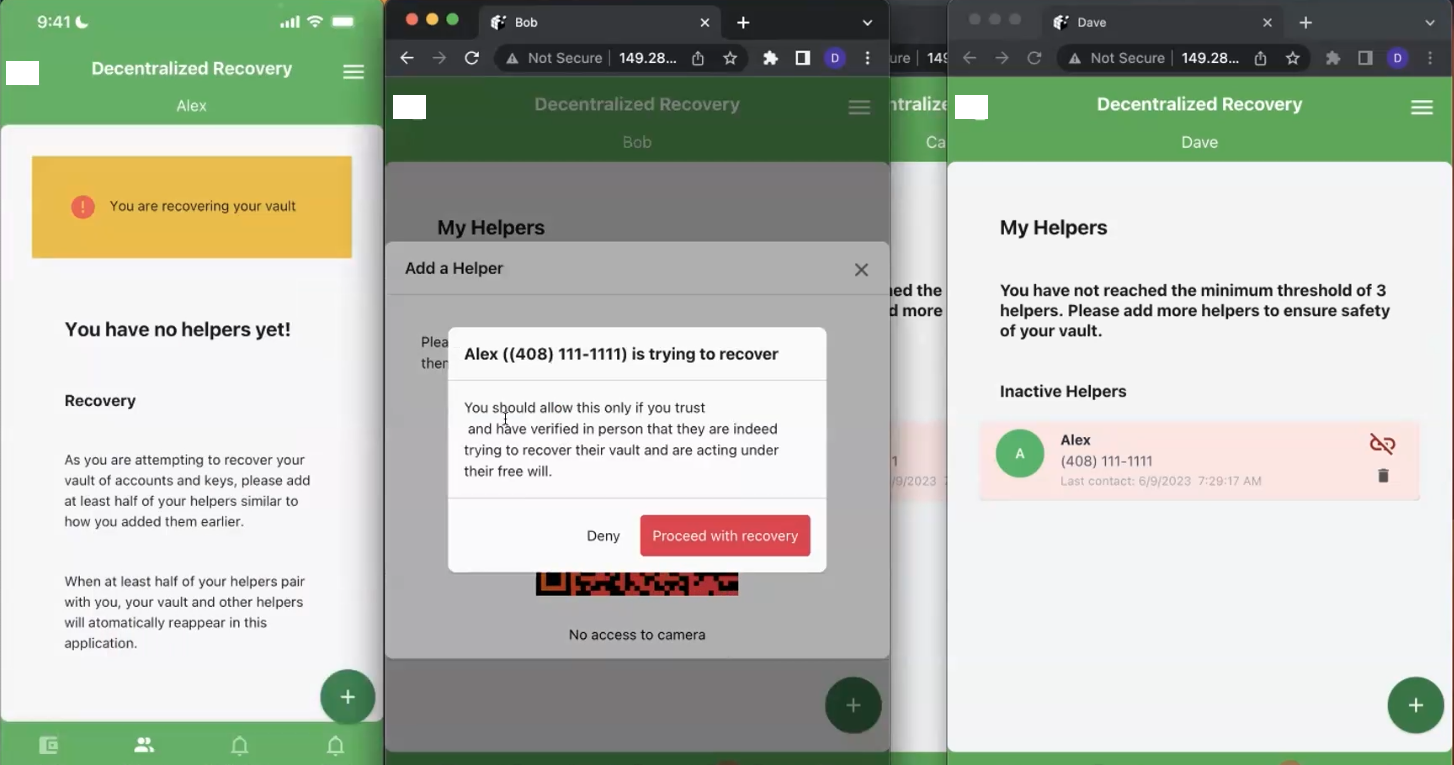Open hamburger menu in Alex's phone app
This screenshot has width=1454, height=765.
(353, 72)
